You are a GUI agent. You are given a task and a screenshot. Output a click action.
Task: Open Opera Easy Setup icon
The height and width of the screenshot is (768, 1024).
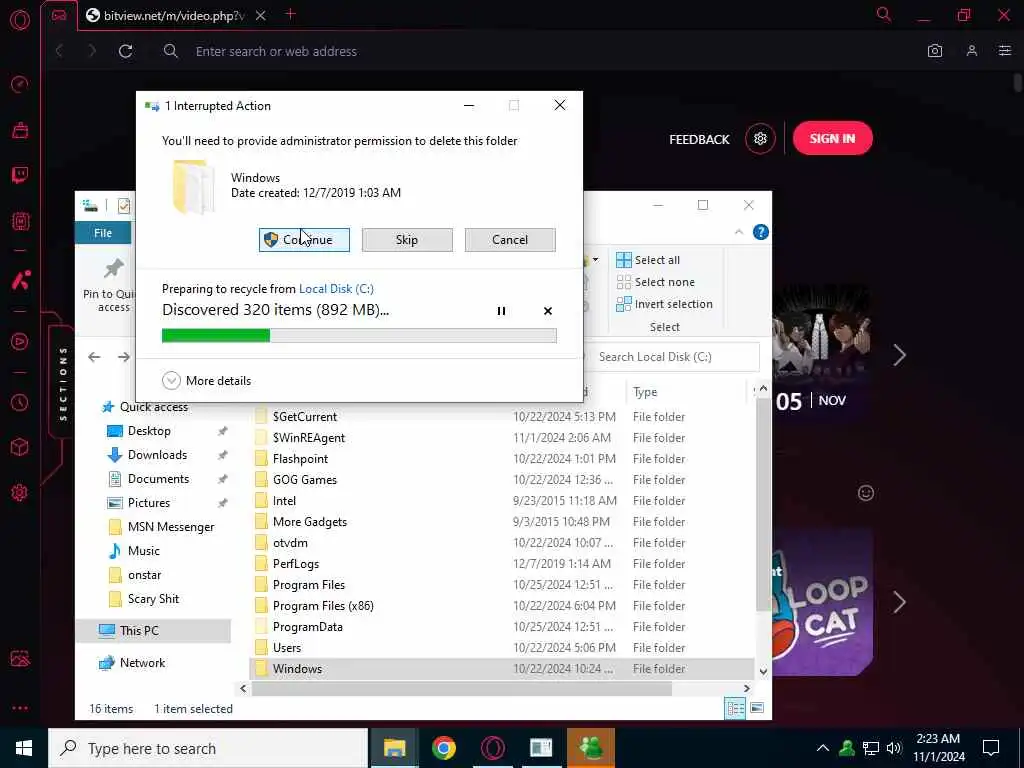click(x=1005, y=51)
